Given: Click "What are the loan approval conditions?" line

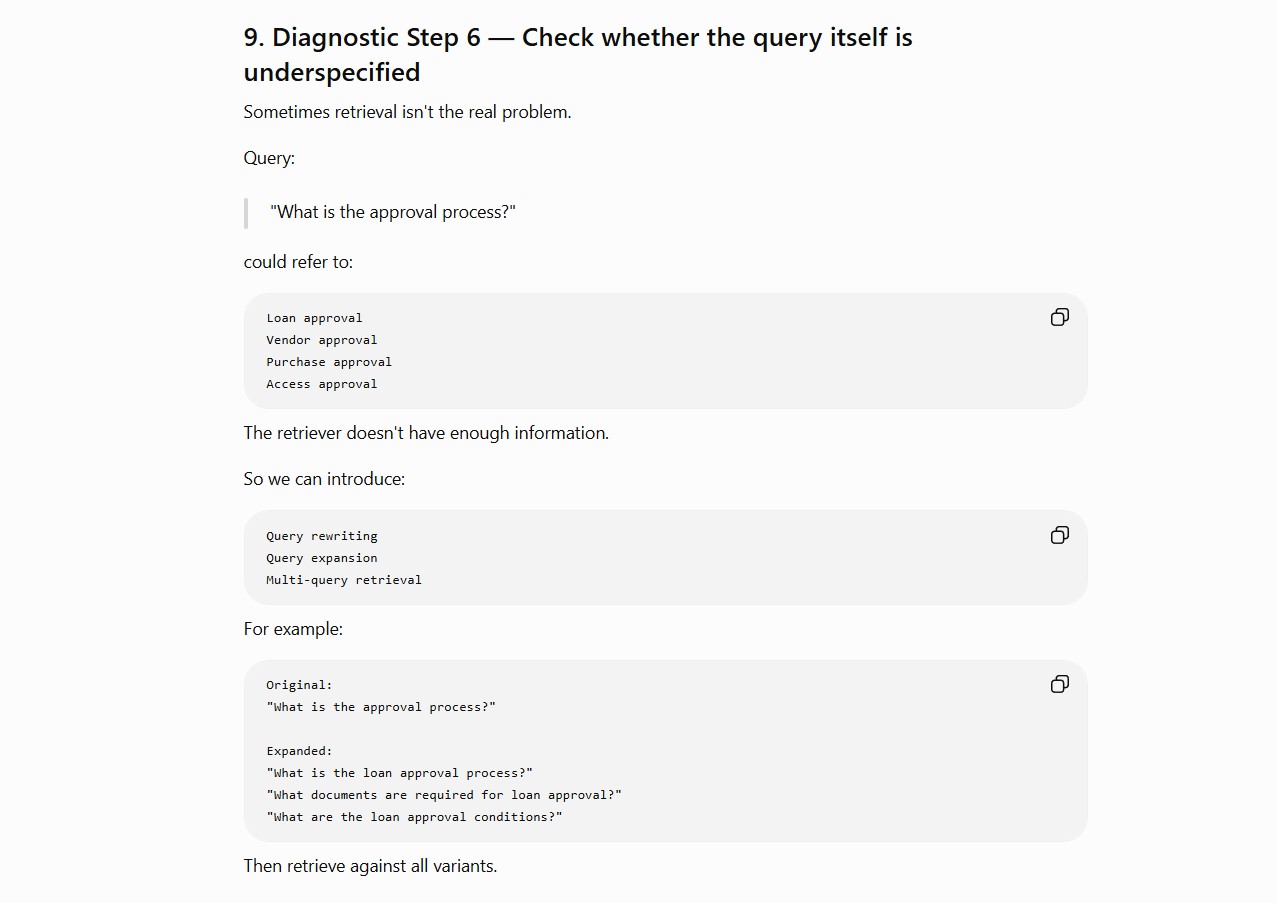Looking at the screenshot, I should coord(414,817).
